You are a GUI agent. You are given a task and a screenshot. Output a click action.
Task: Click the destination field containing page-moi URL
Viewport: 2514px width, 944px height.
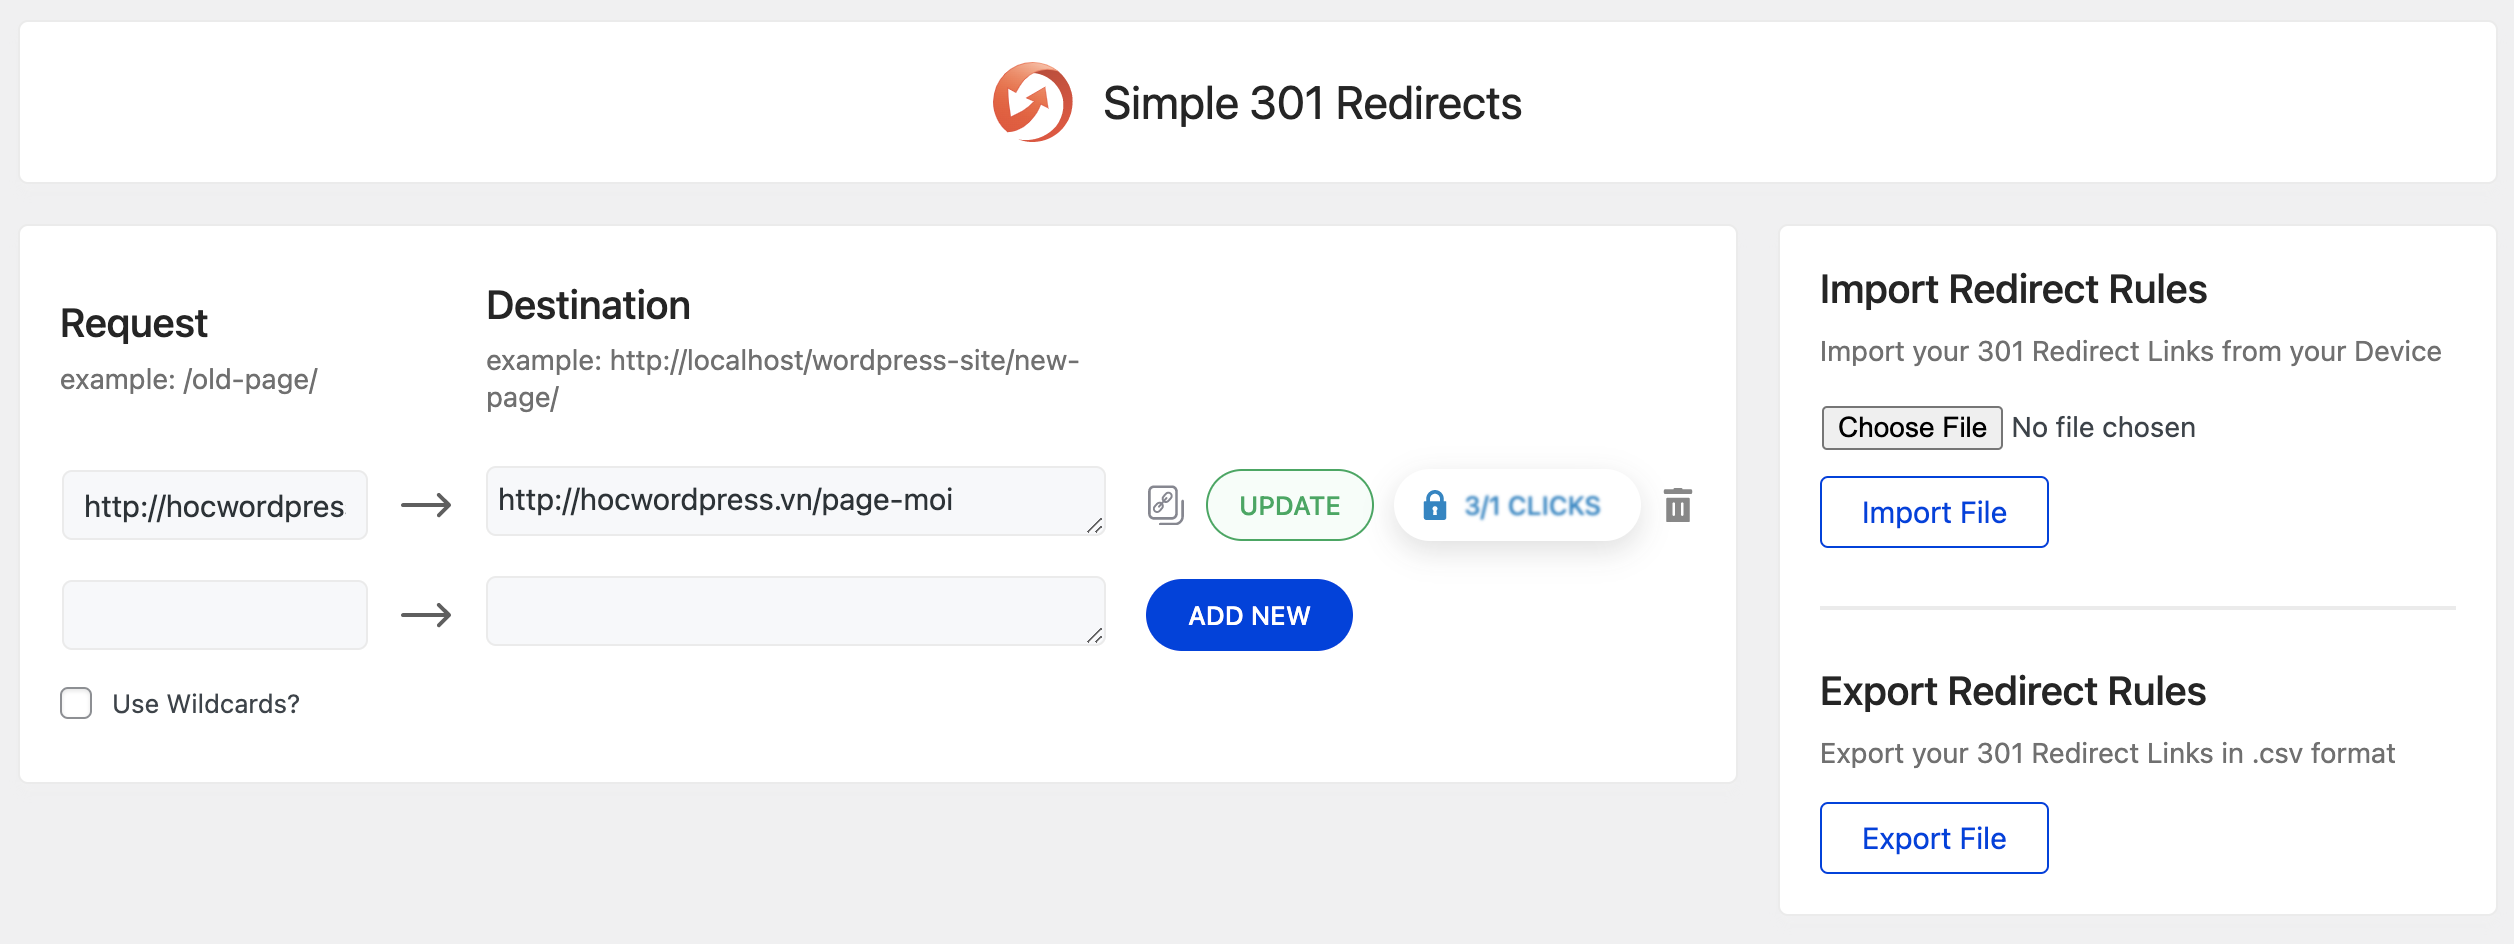pos(795,501)
